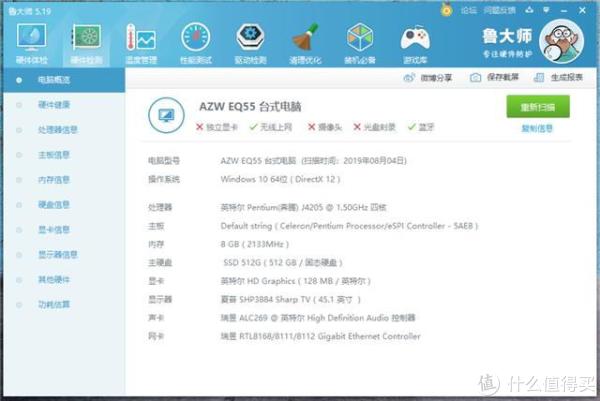Click the 鲁大师 mascot avatar
The image size is (600, 401).
(561, 41)
